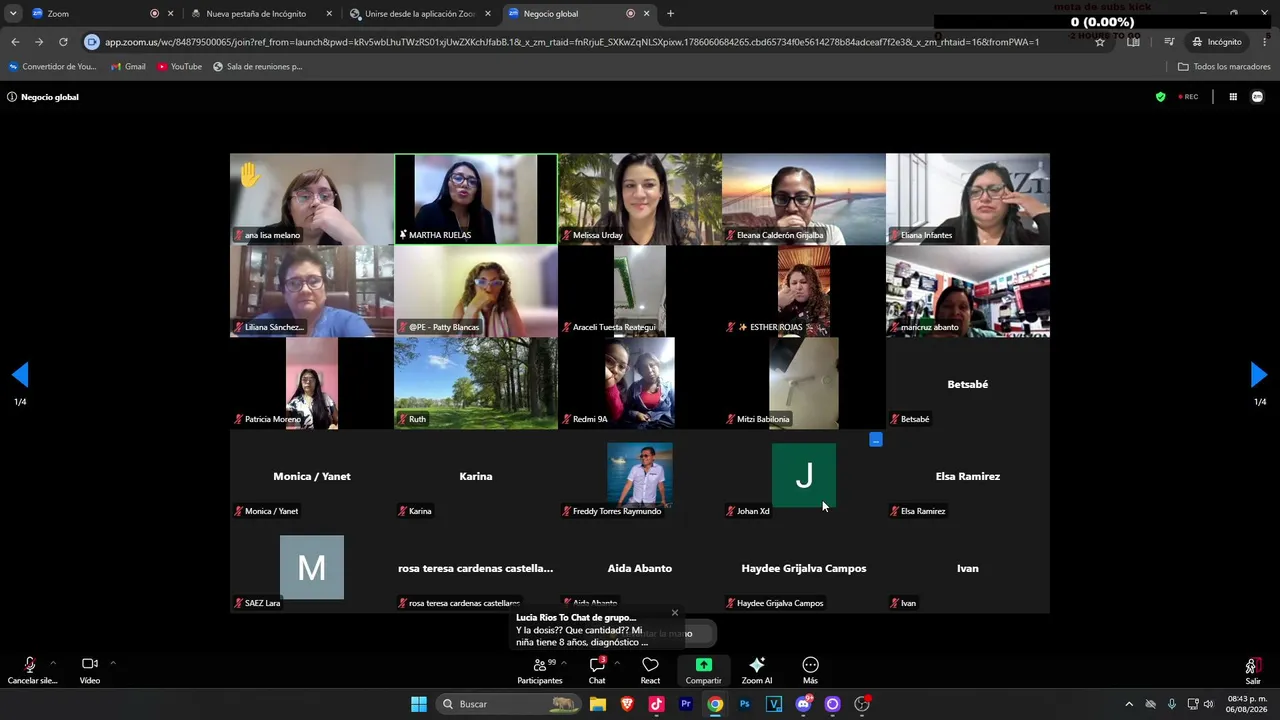Click the Zoom URL address bar

coord(572,42)
